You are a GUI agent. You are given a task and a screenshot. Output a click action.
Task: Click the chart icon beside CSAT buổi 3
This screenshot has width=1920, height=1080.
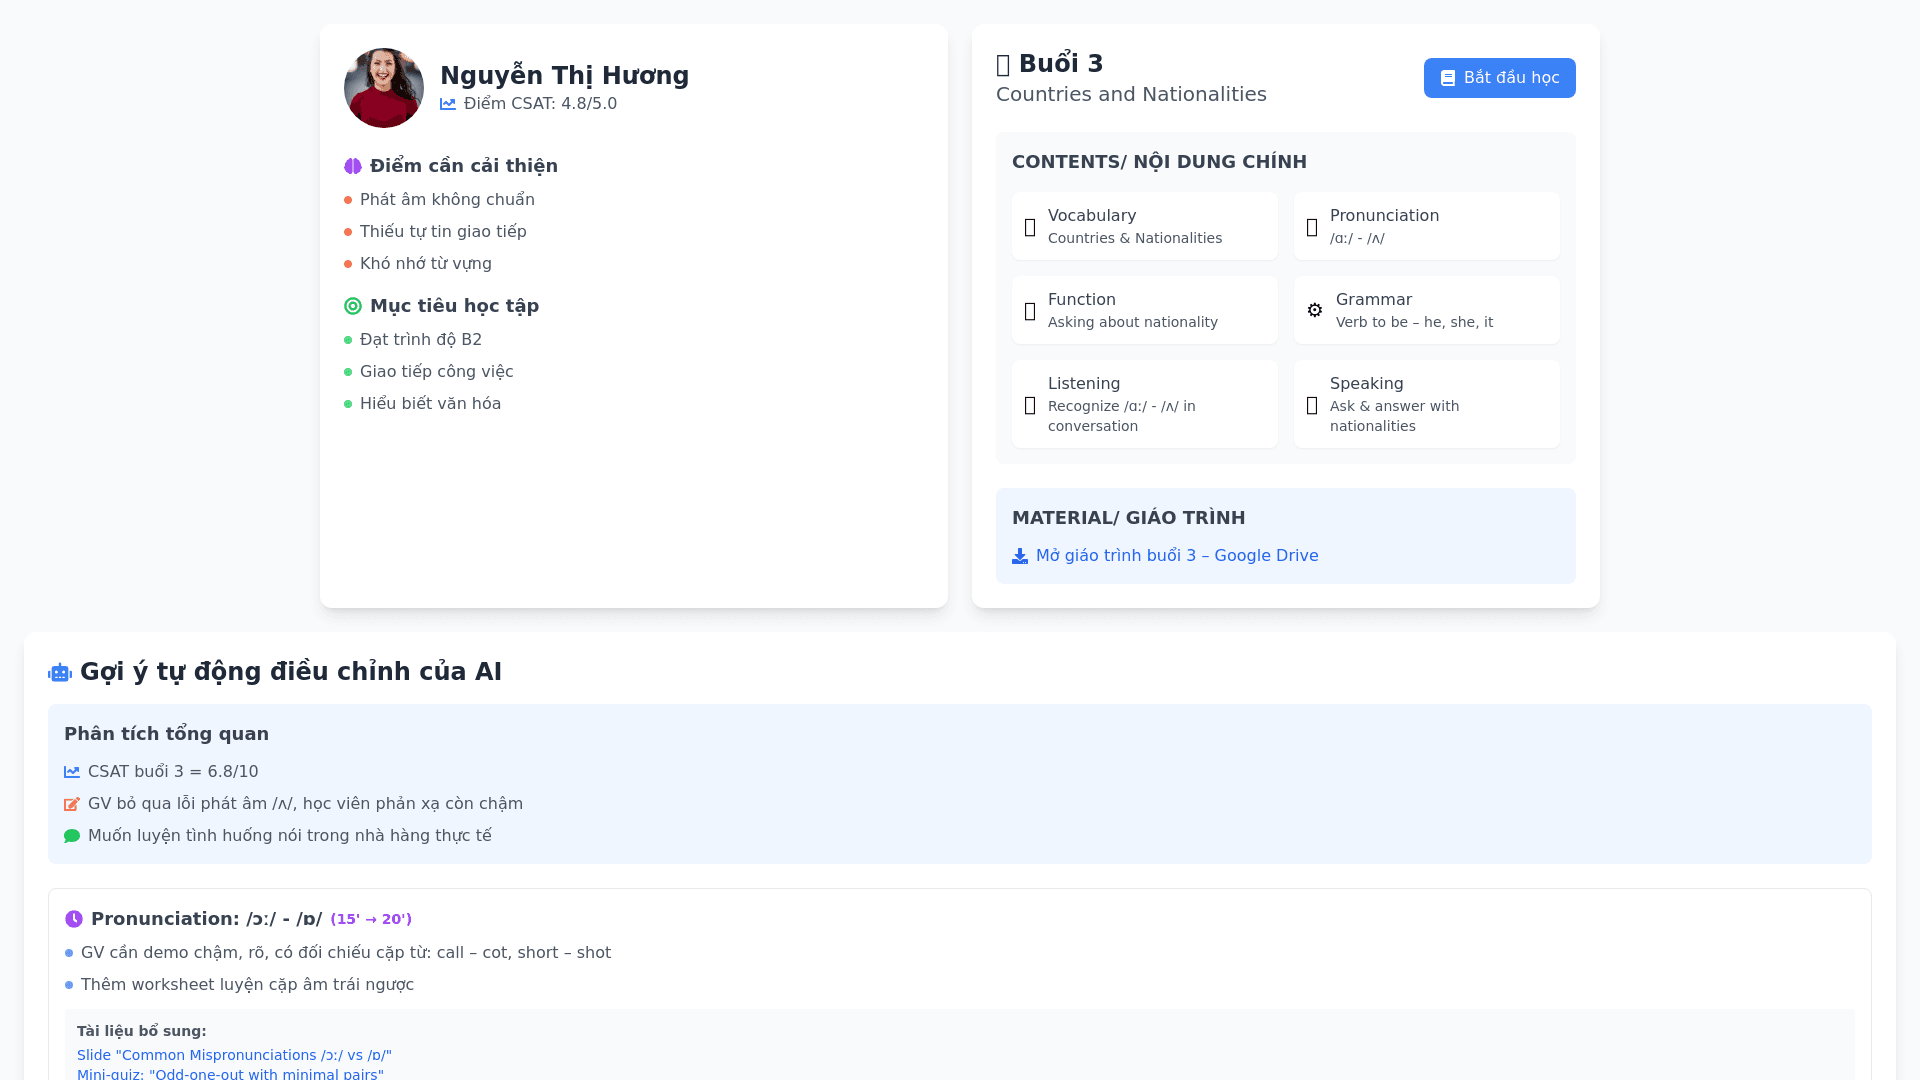coord(72,772)
